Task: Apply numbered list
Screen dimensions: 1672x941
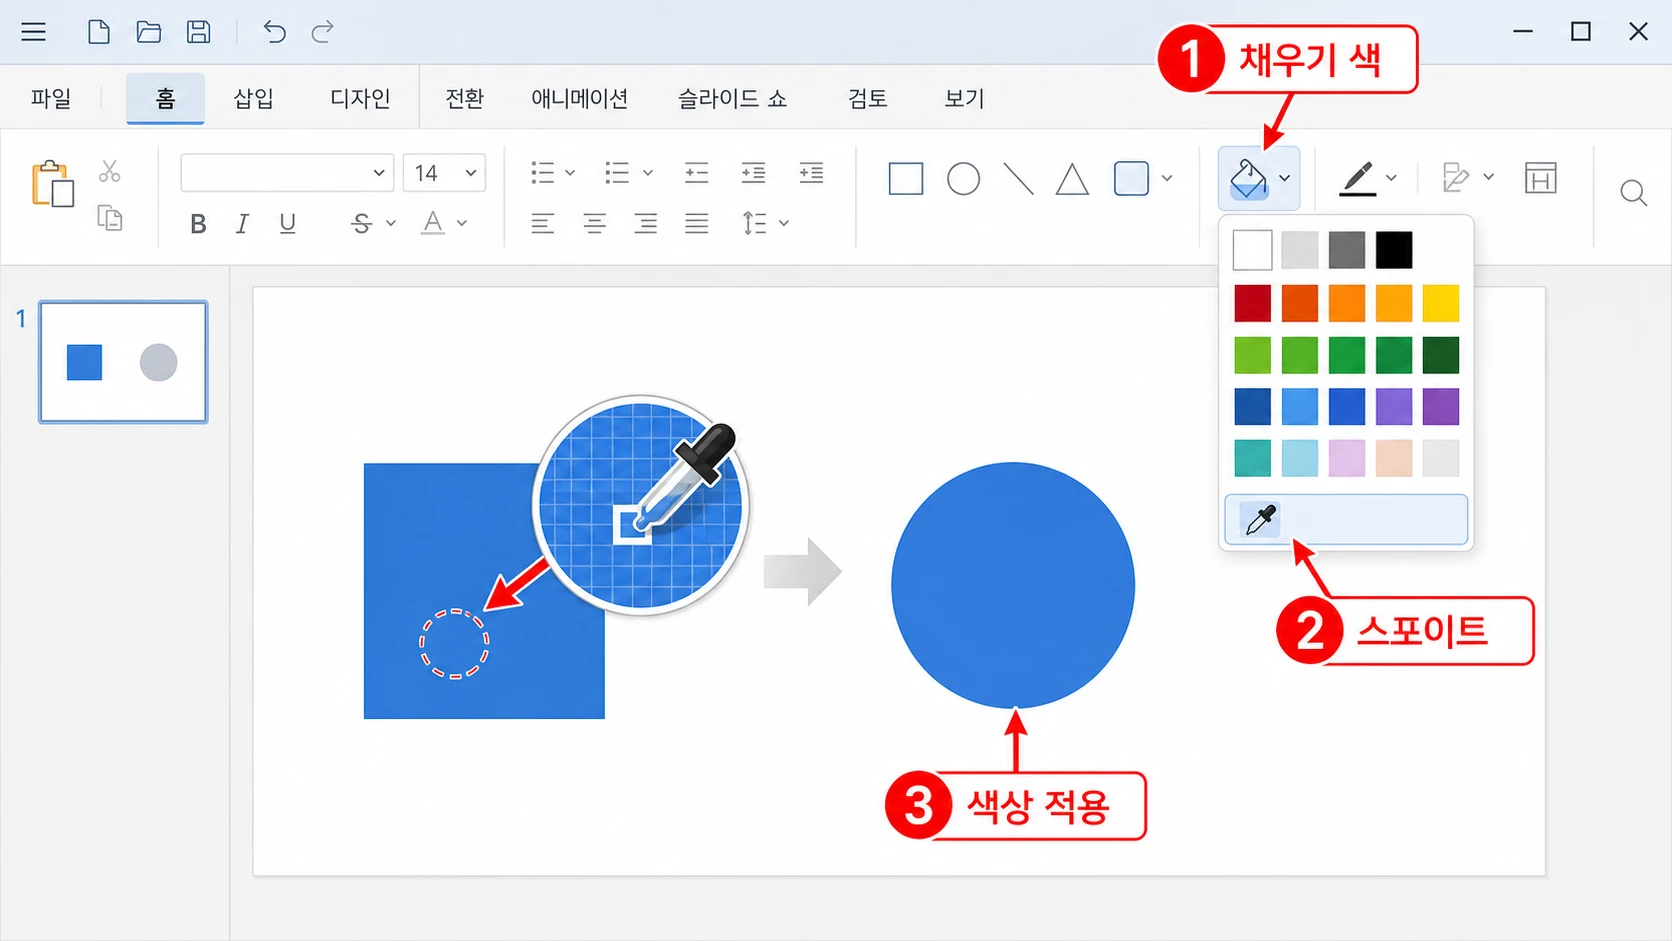Action: pos(618,173)
